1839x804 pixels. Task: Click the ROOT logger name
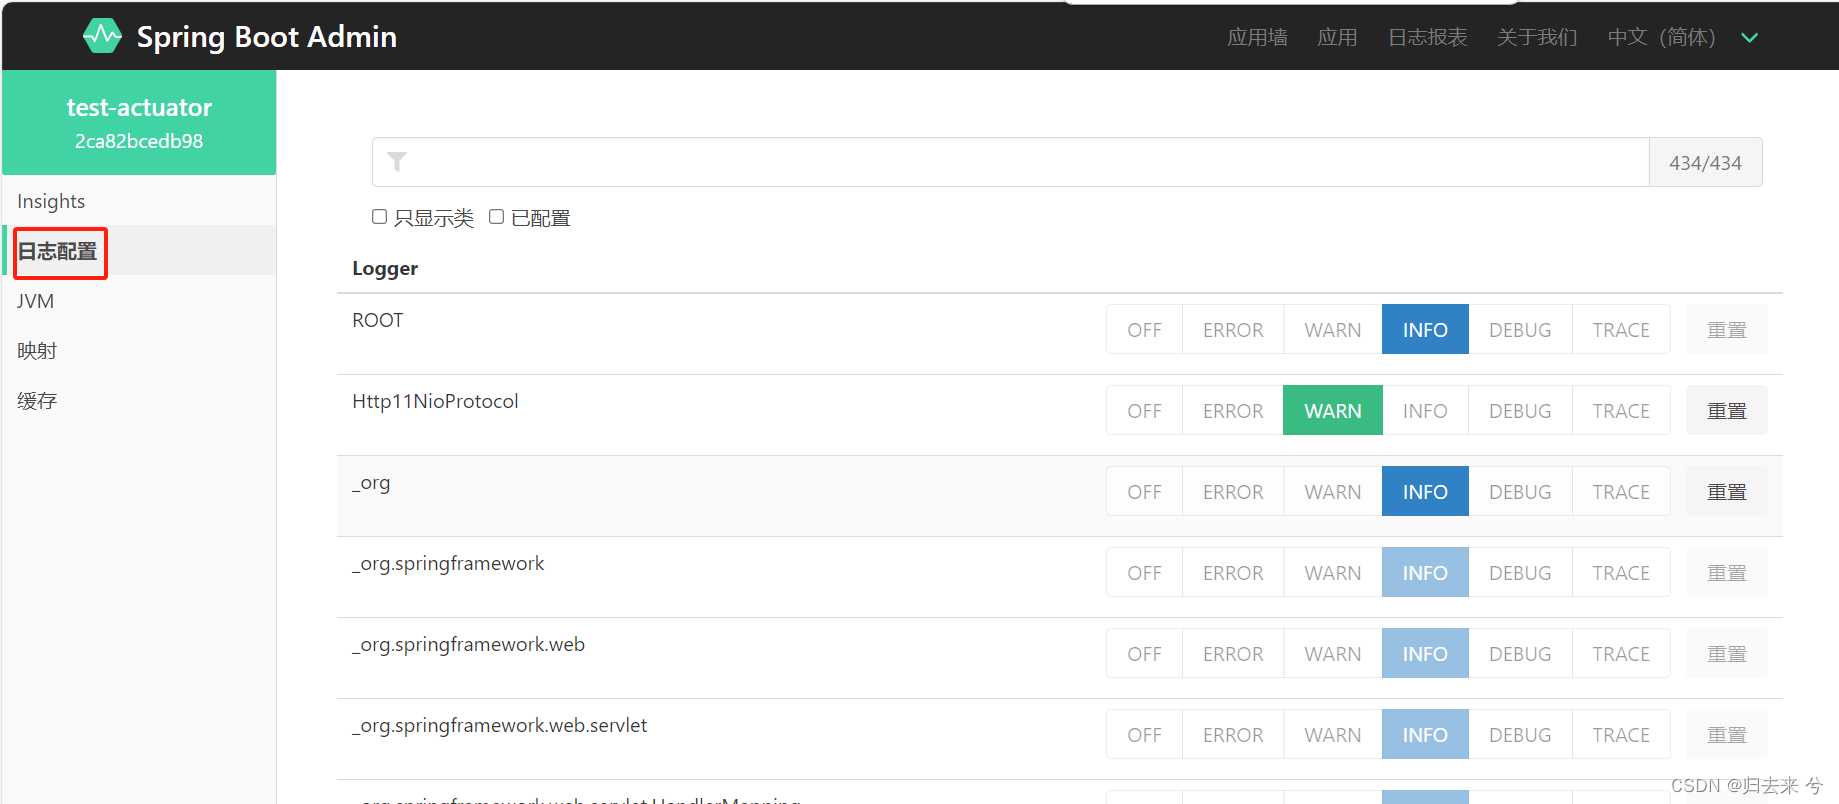click(x=377, y=320)
